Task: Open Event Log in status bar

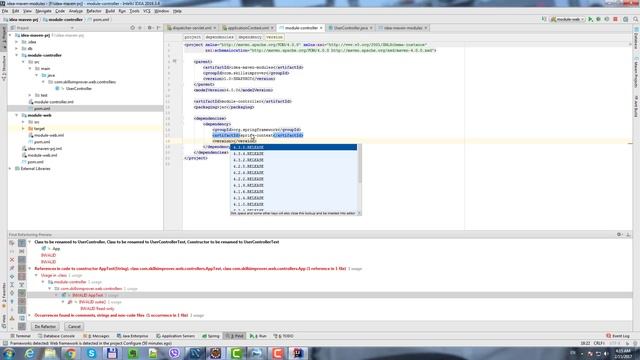Action: coord(618,336)
